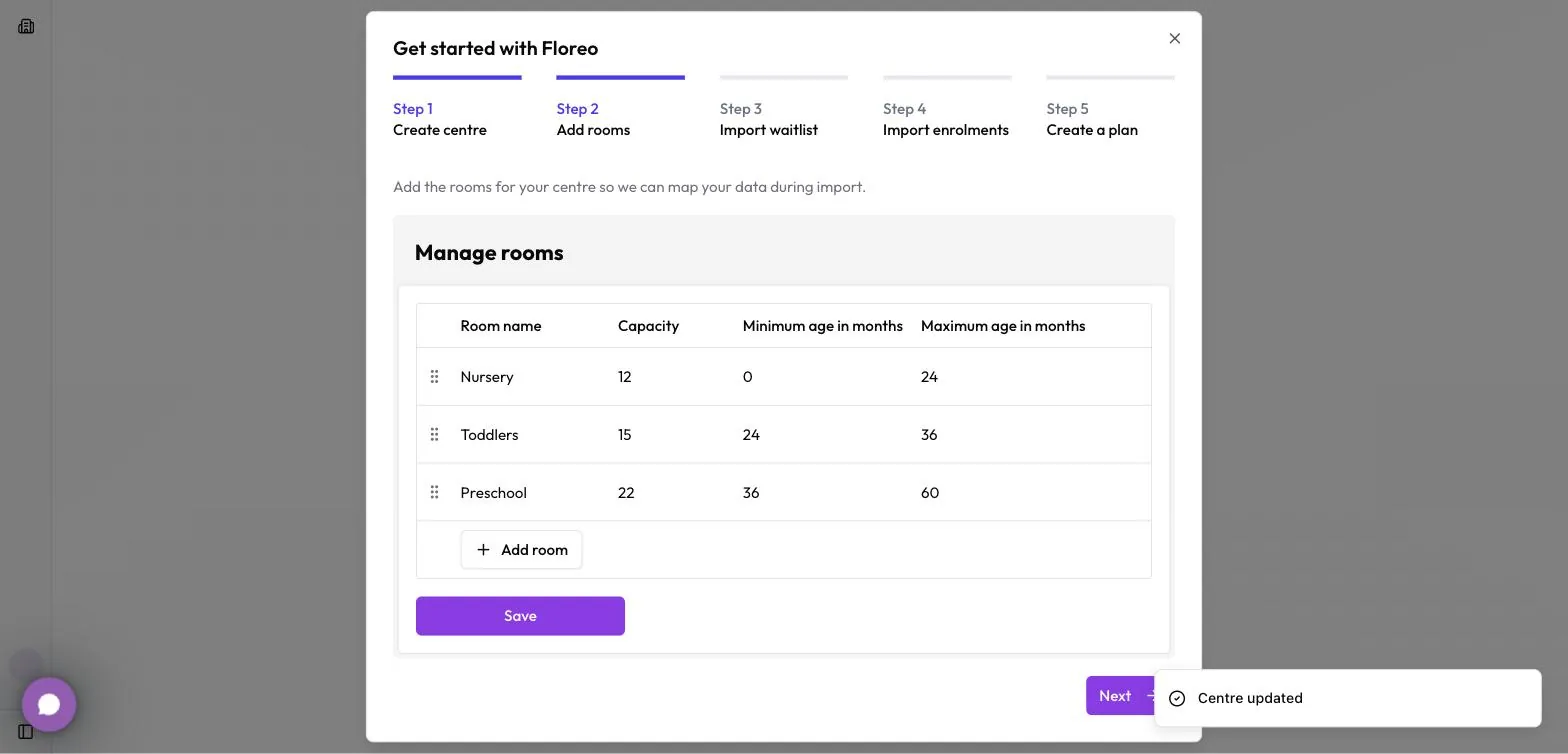Click the Room name column header

[x=501, y=326]
